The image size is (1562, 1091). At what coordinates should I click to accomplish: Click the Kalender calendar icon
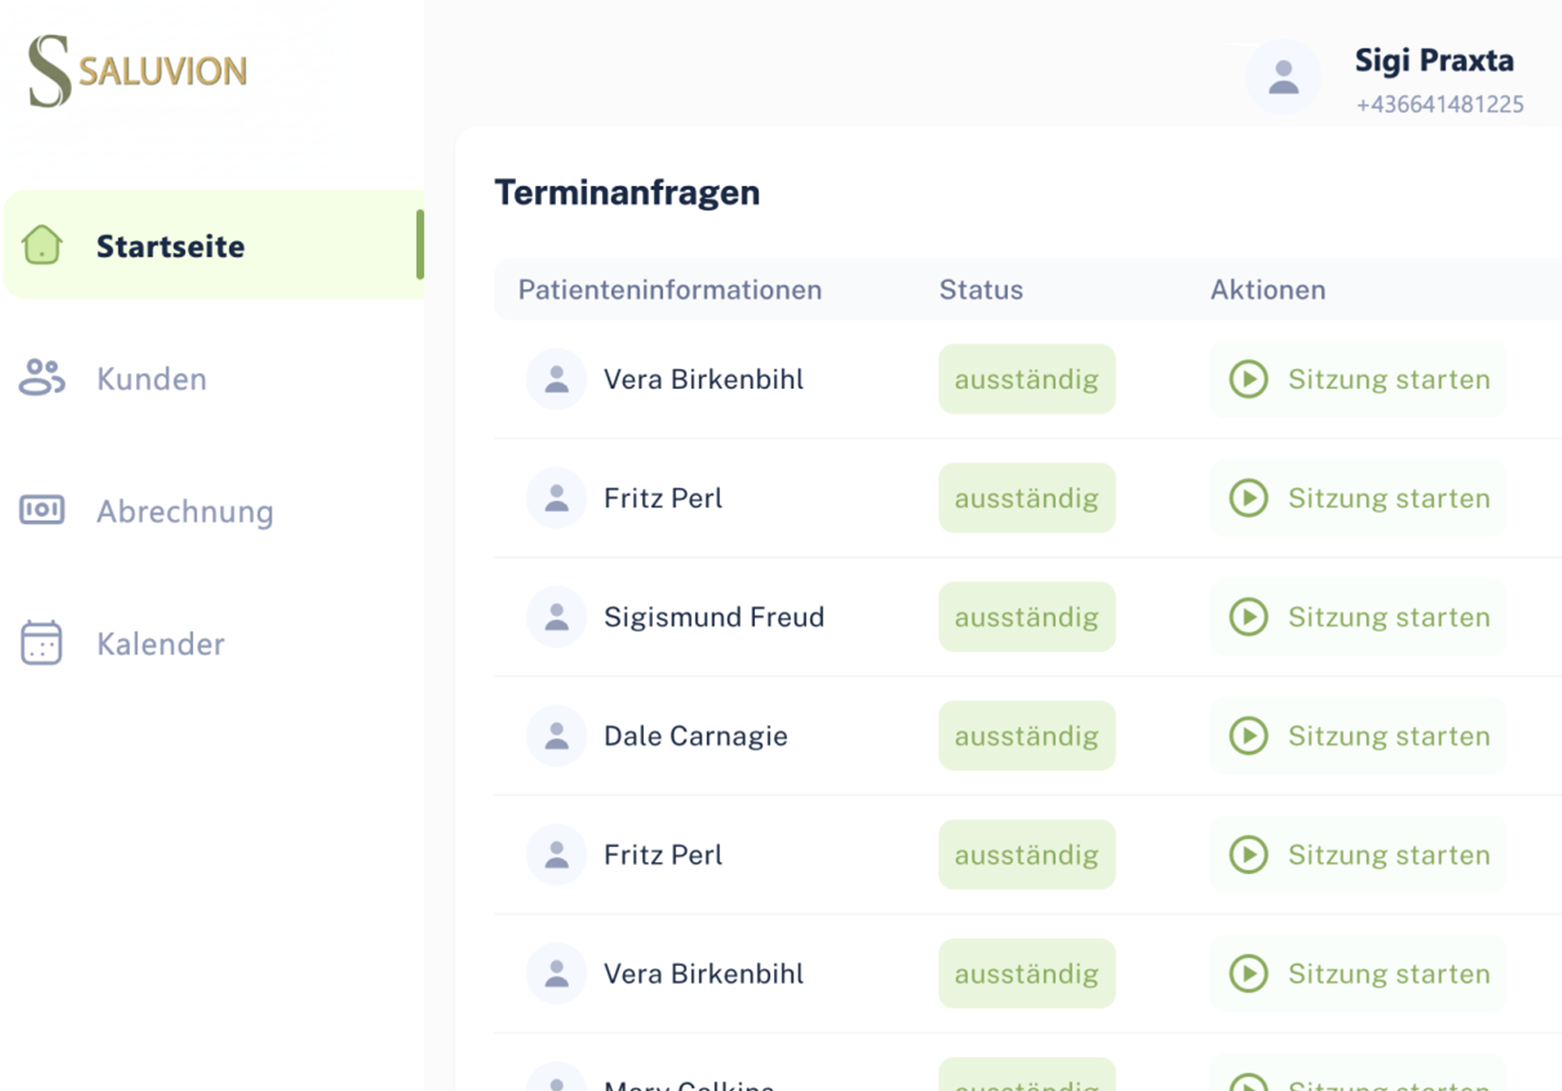pos(42,643)
